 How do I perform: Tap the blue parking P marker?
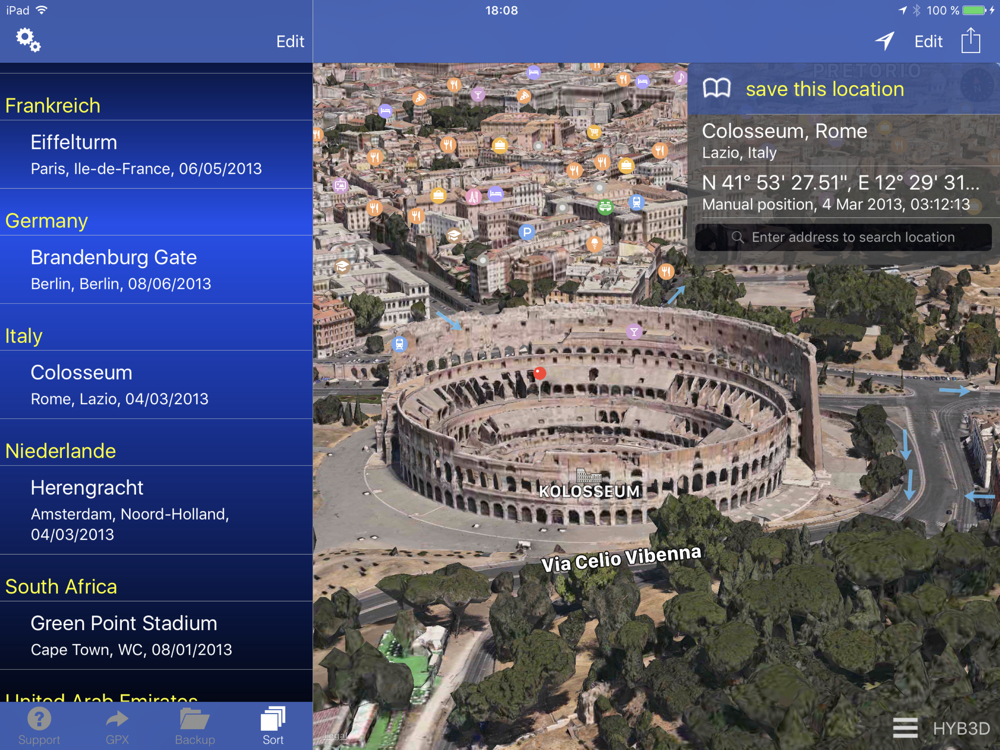tap(526, 232)
